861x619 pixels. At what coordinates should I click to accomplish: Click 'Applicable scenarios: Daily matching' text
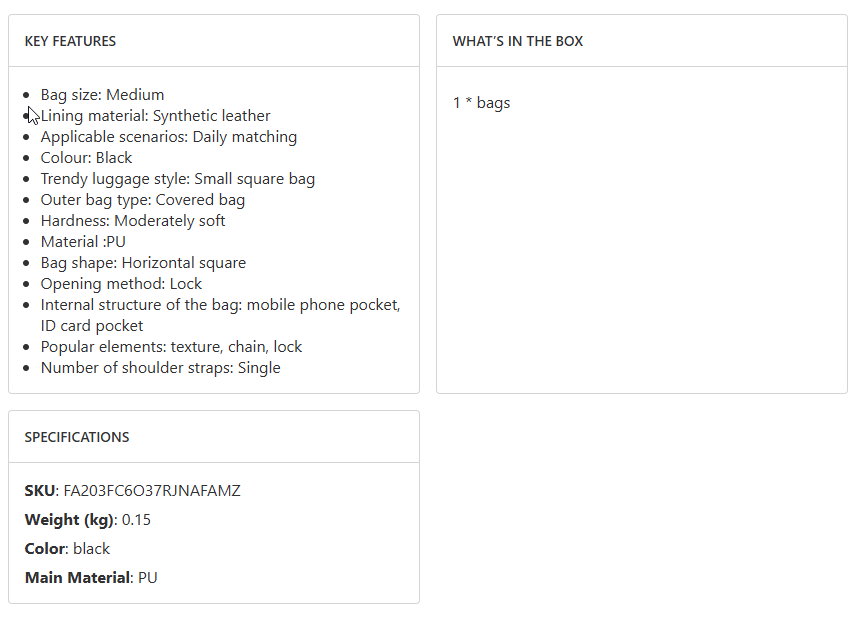[168, 137]
